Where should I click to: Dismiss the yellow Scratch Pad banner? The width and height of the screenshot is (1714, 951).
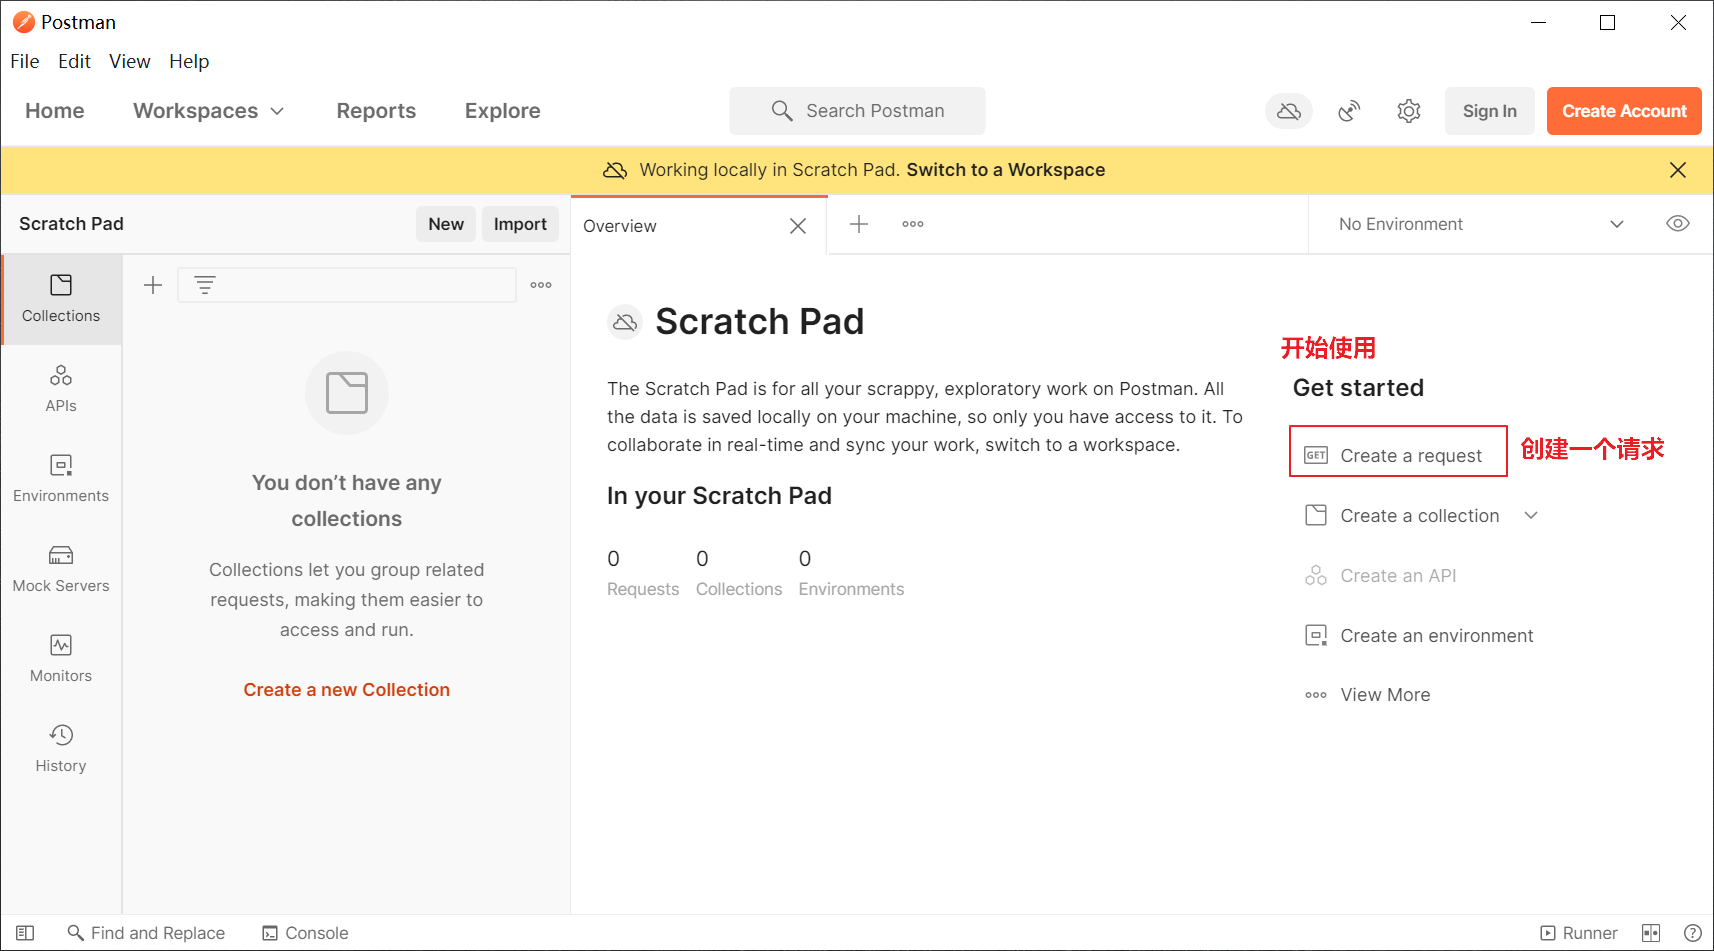[1678, 170]
